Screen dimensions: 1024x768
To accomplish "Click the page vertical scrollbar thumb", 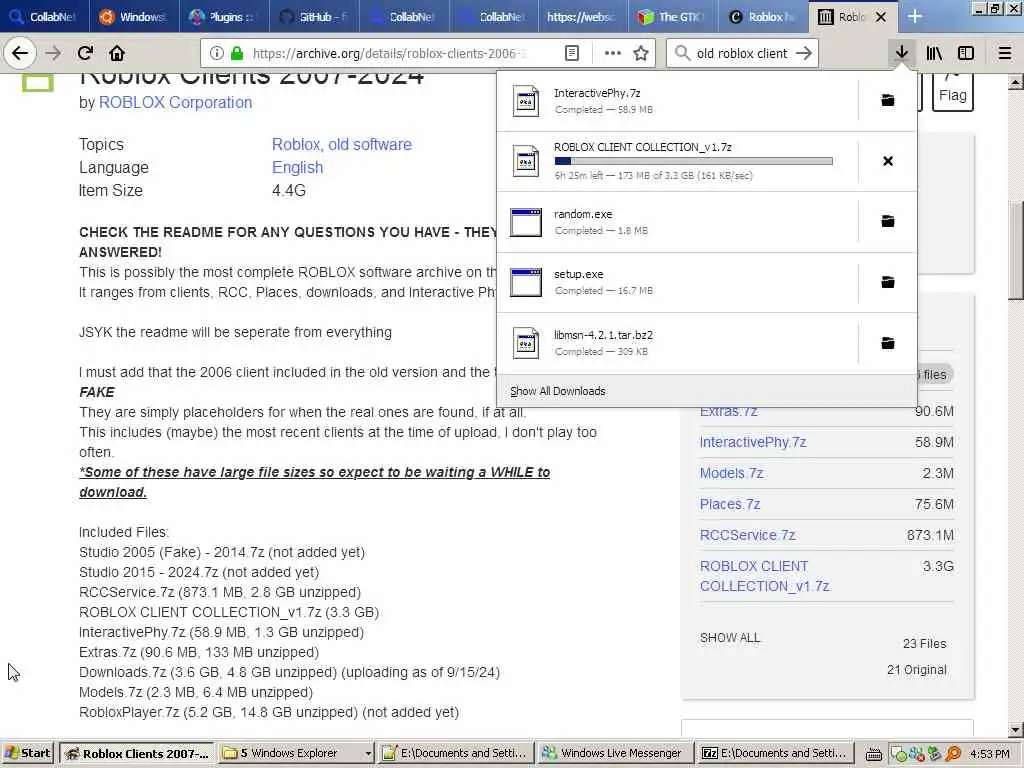I will [1016, 250].
